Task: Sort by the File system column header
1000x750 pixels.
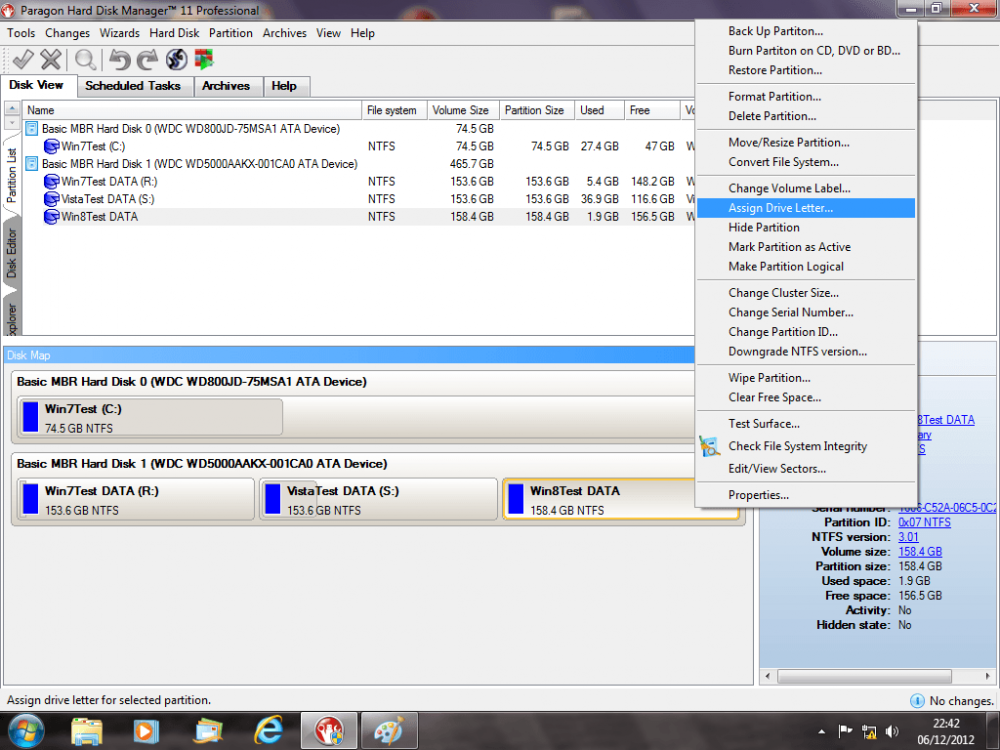Action: [394, 110]
